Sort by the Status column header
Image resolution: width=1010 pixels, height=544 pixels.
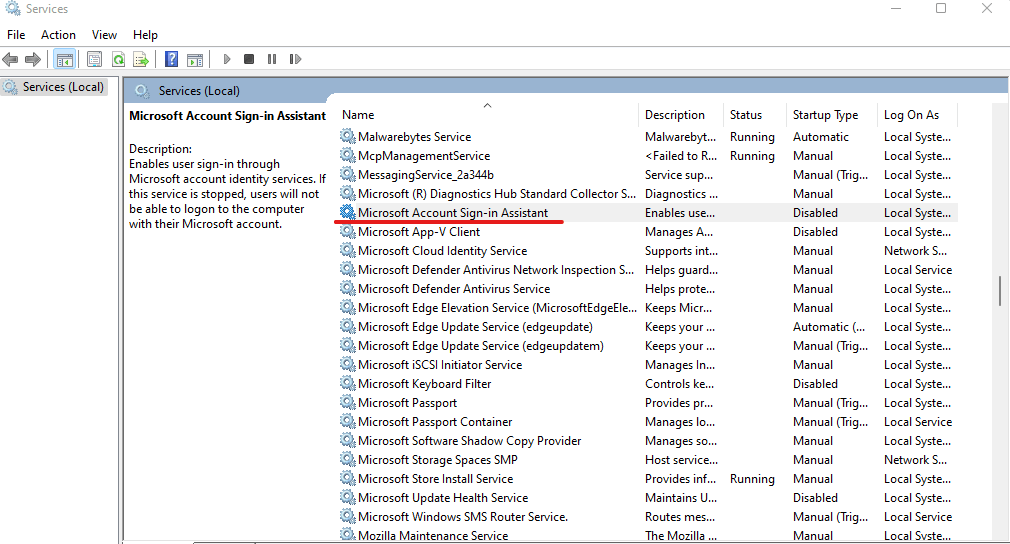coord(754,115)
